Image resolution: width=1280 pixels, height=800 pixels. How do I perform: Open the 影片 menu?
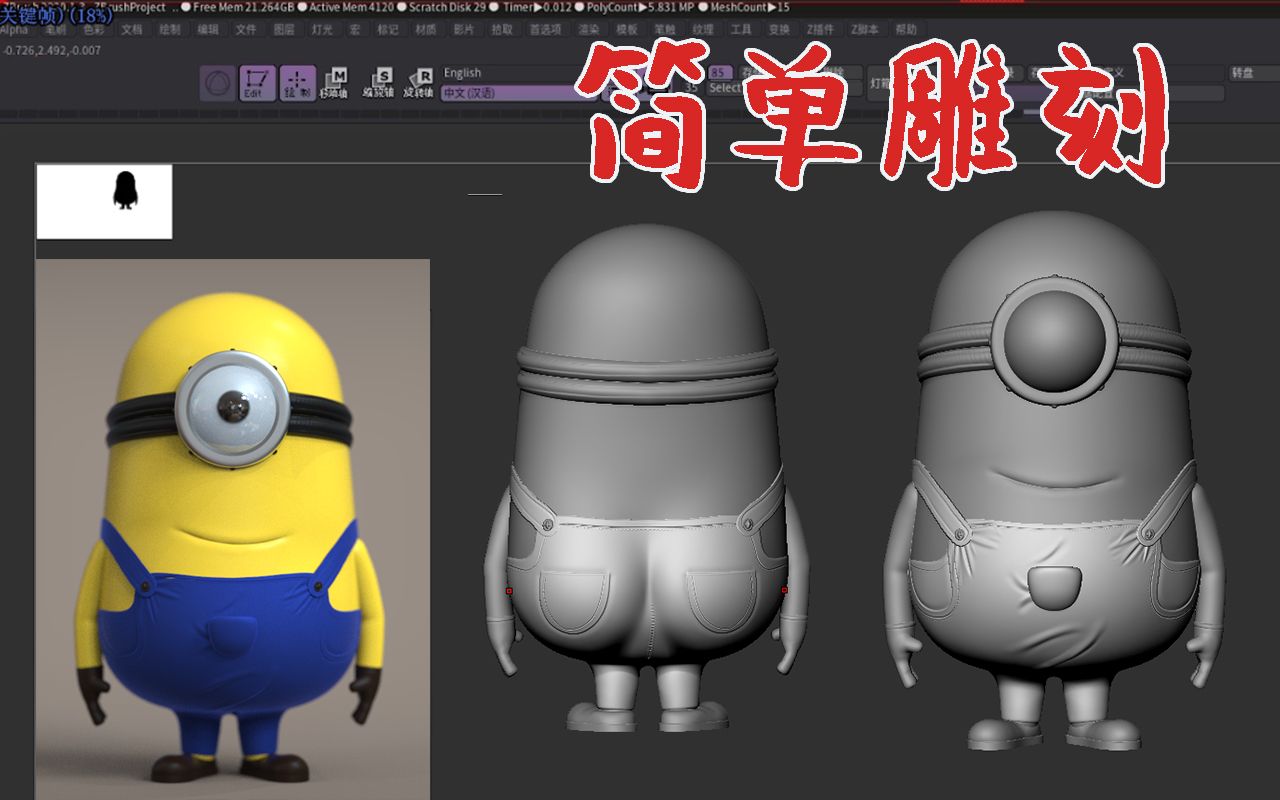[x=464, y=30]
